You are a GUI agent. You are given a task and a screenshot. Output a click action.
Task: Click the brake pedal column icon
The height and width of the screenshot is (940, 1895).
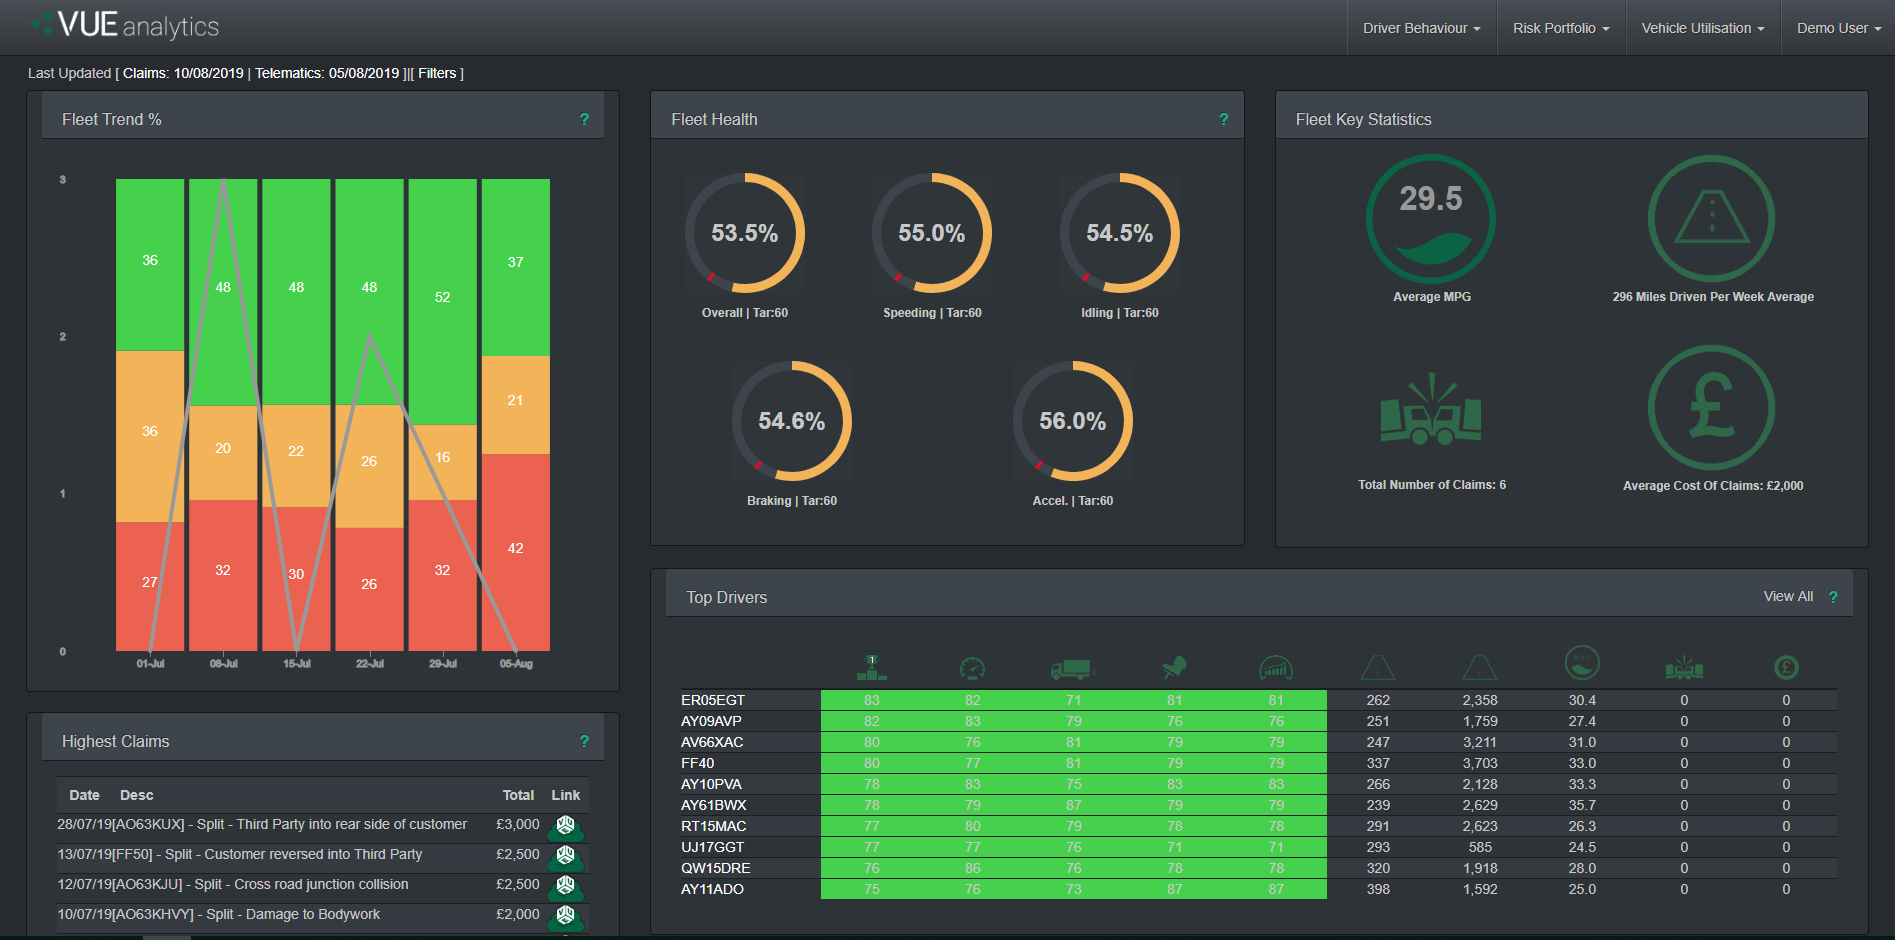[1174, 667]
